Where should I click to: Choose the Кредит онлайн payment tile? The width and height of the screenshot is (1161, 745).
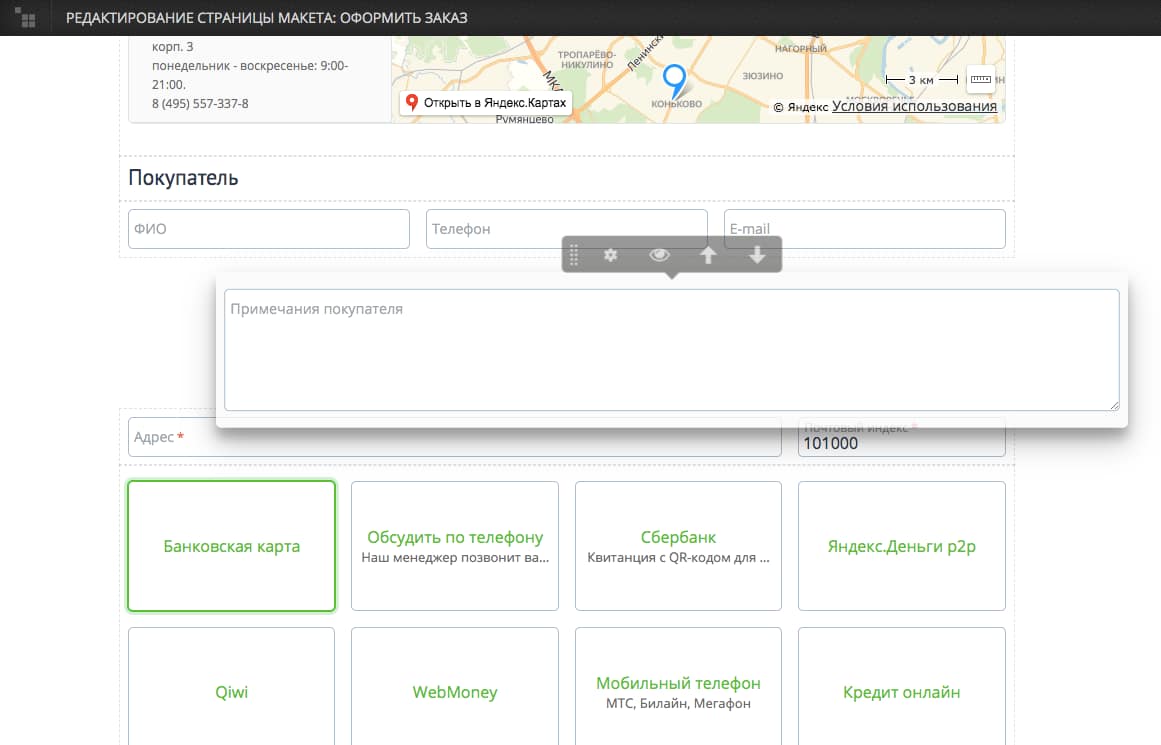[901, 692]
